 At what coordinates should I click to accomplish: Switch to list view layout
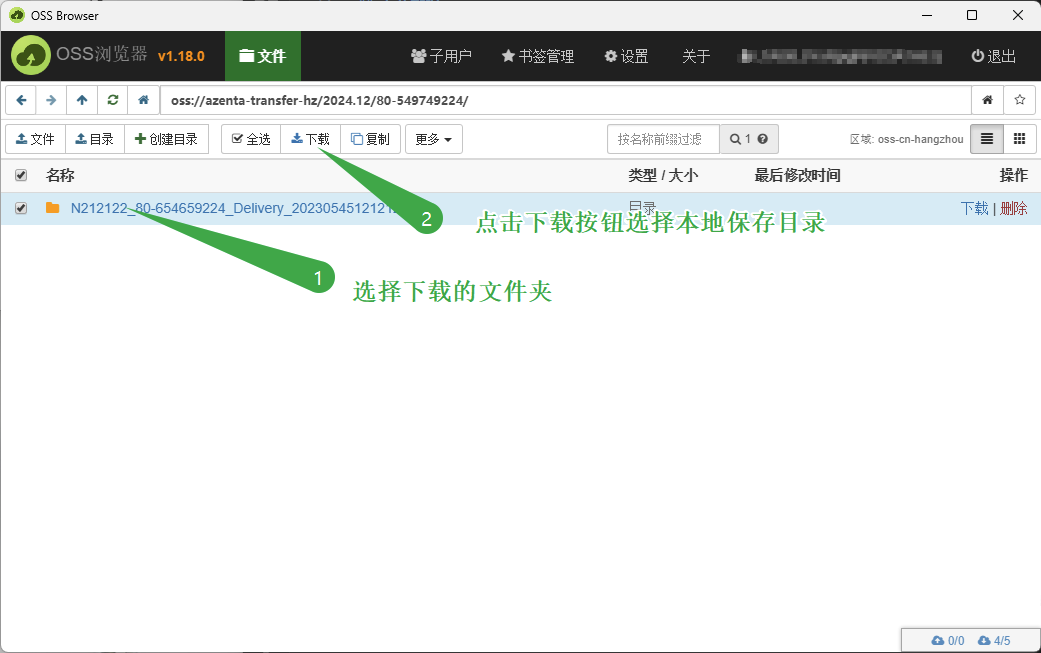click(986, 139)
